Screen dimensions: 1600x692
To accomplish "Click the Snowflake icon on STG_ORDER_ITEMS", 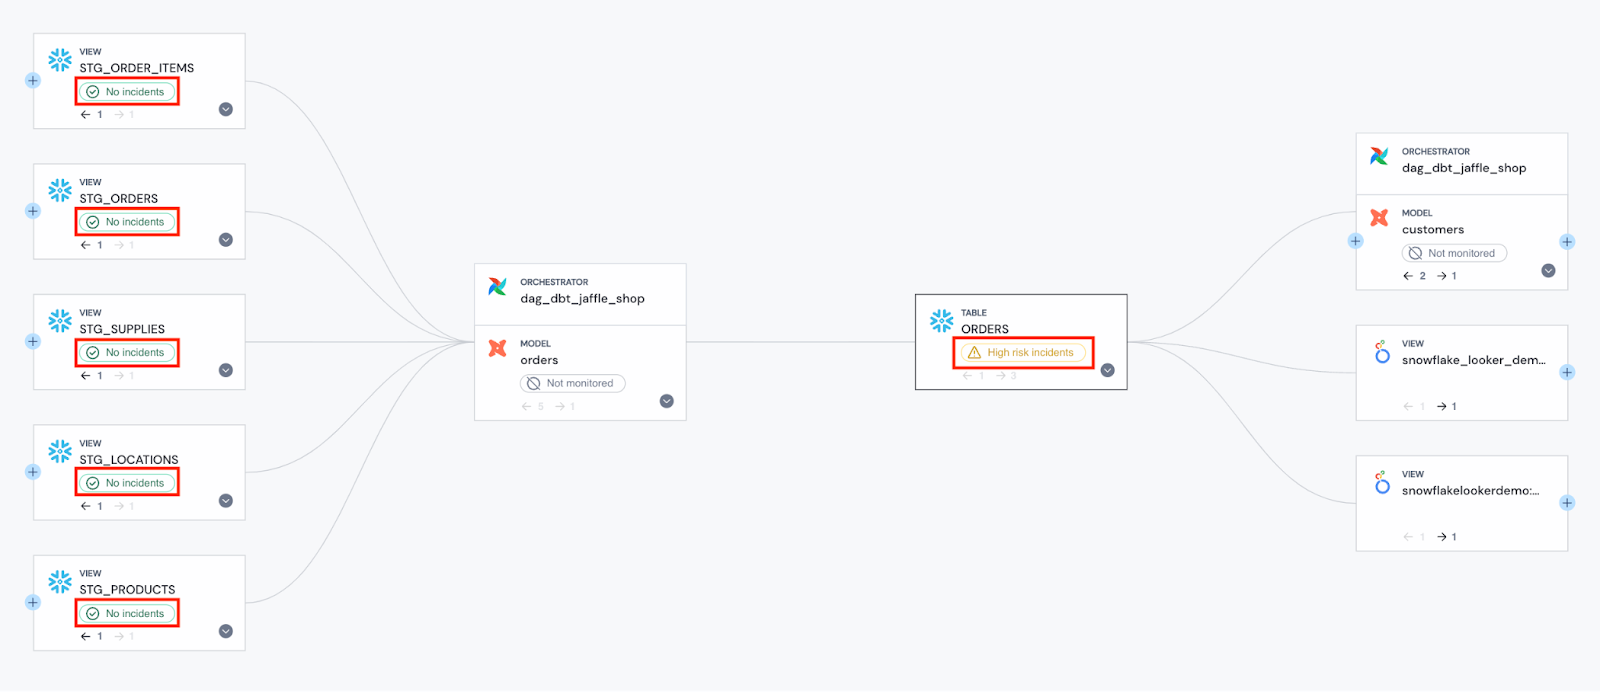I will tap(60, 60).
